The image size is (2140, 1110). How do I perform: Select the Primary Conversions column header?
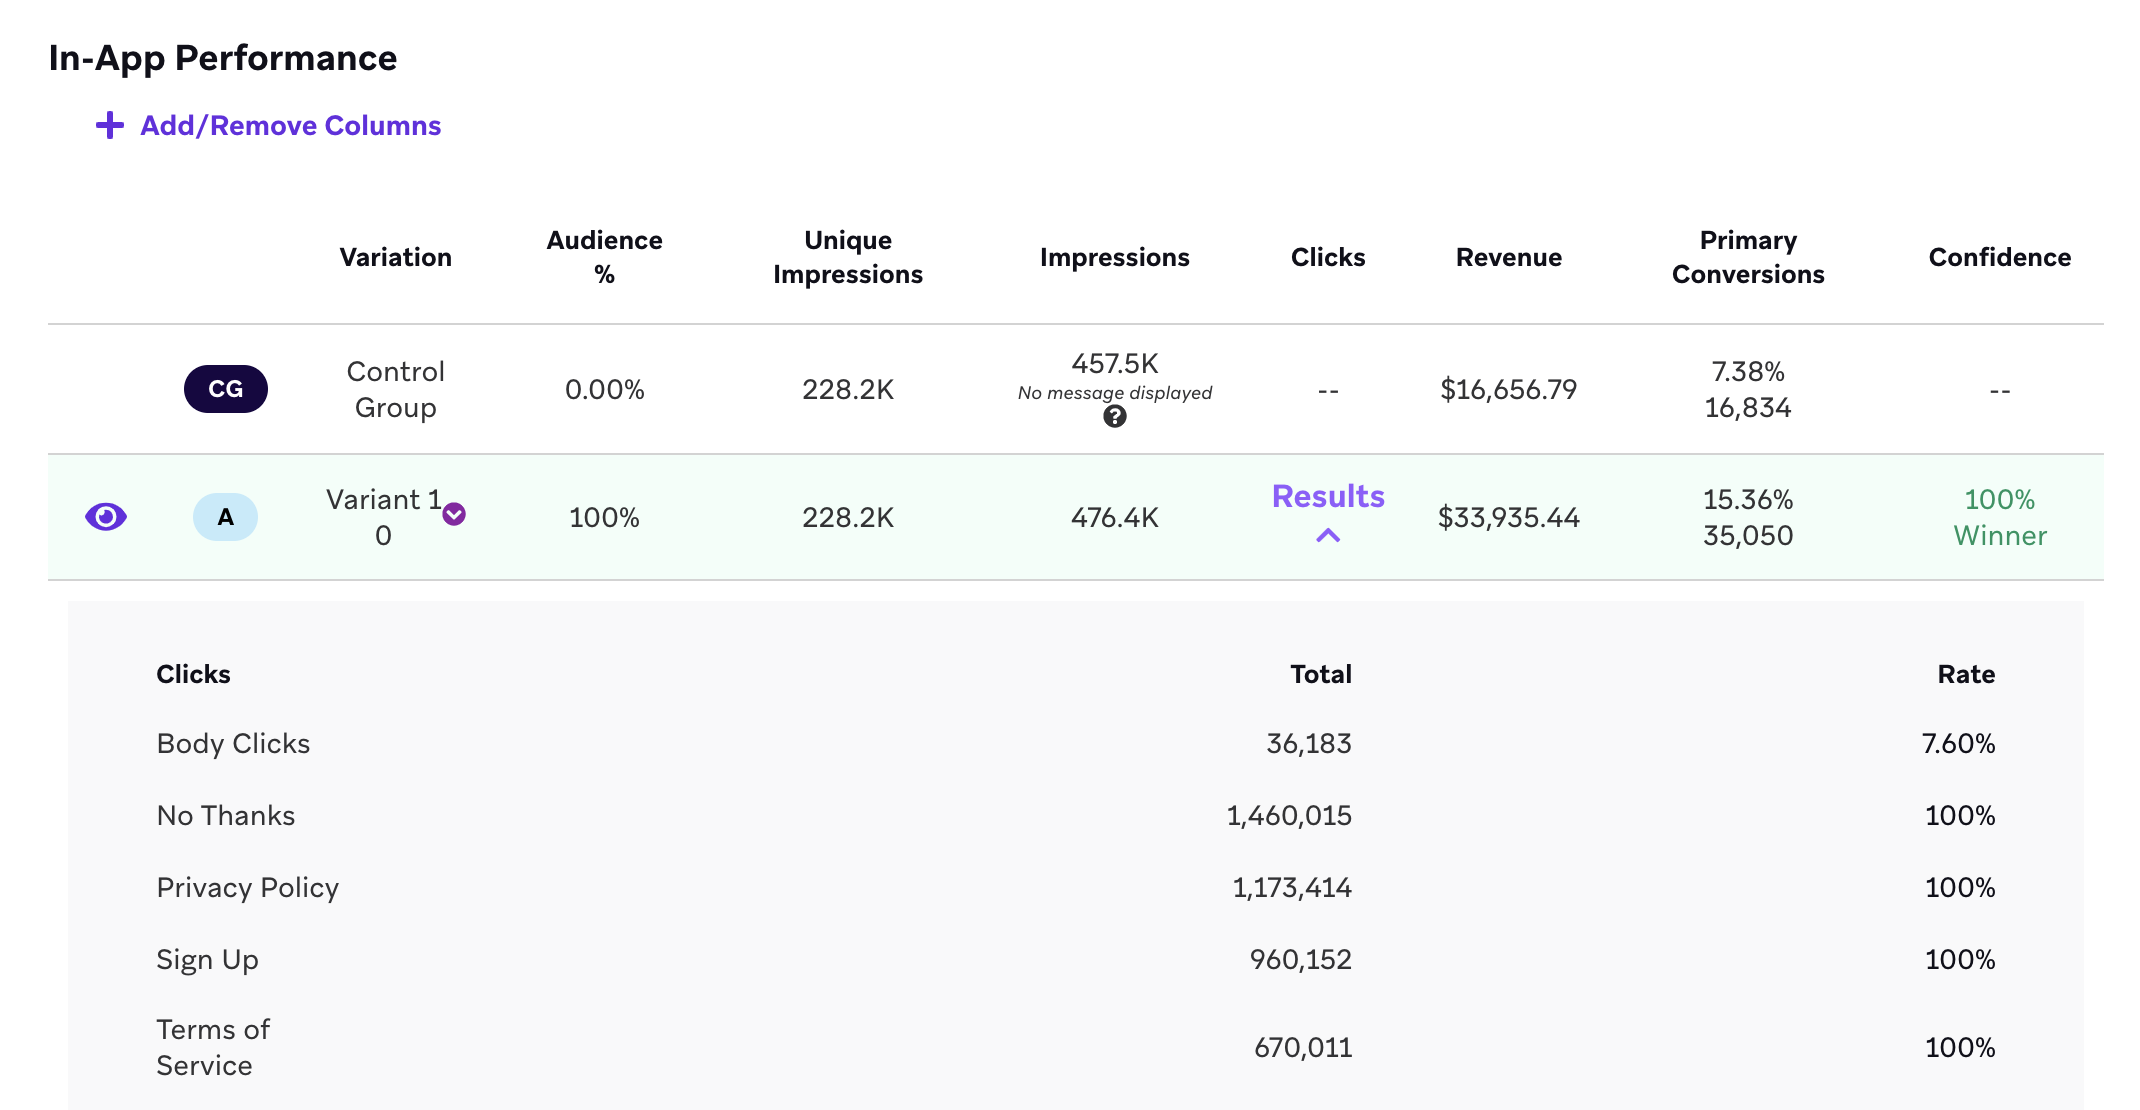pyautogui.click(x=1747, y=257)
